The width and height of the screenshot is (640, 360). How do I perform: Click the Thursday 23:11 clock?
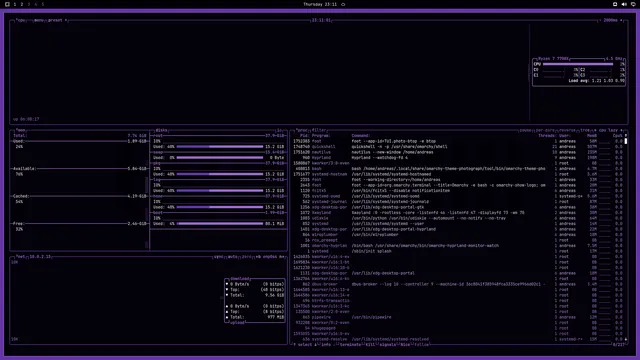click(320, 4)
